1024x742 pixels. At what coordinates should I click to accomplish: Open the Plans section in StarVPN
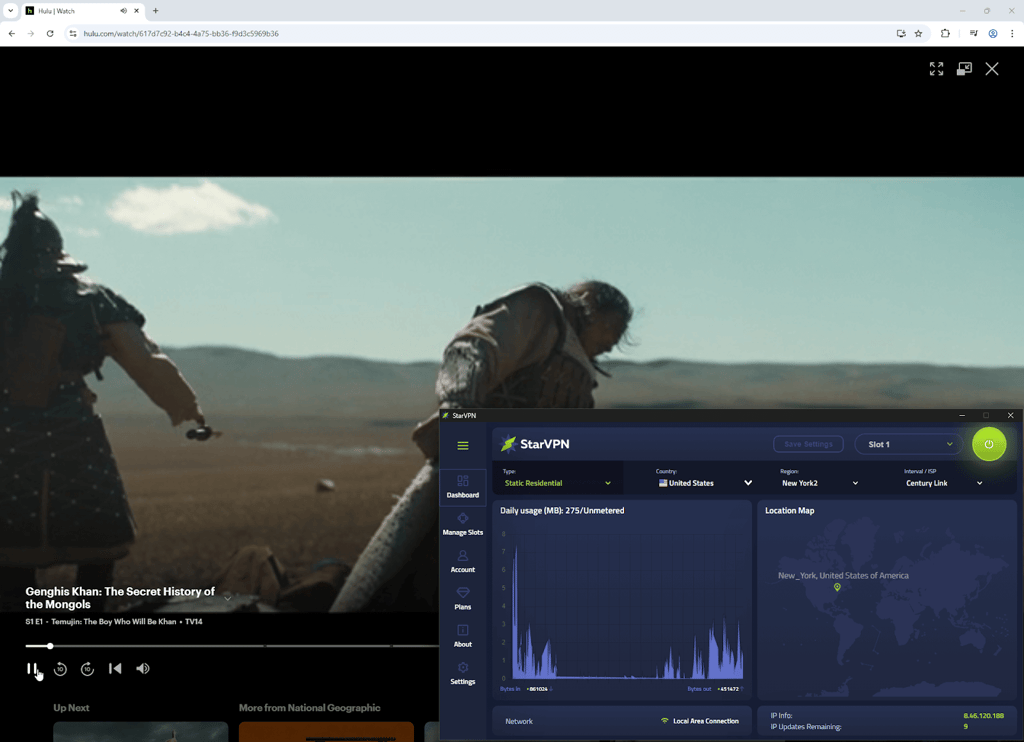pyautogui.click(x=462, y=599)
